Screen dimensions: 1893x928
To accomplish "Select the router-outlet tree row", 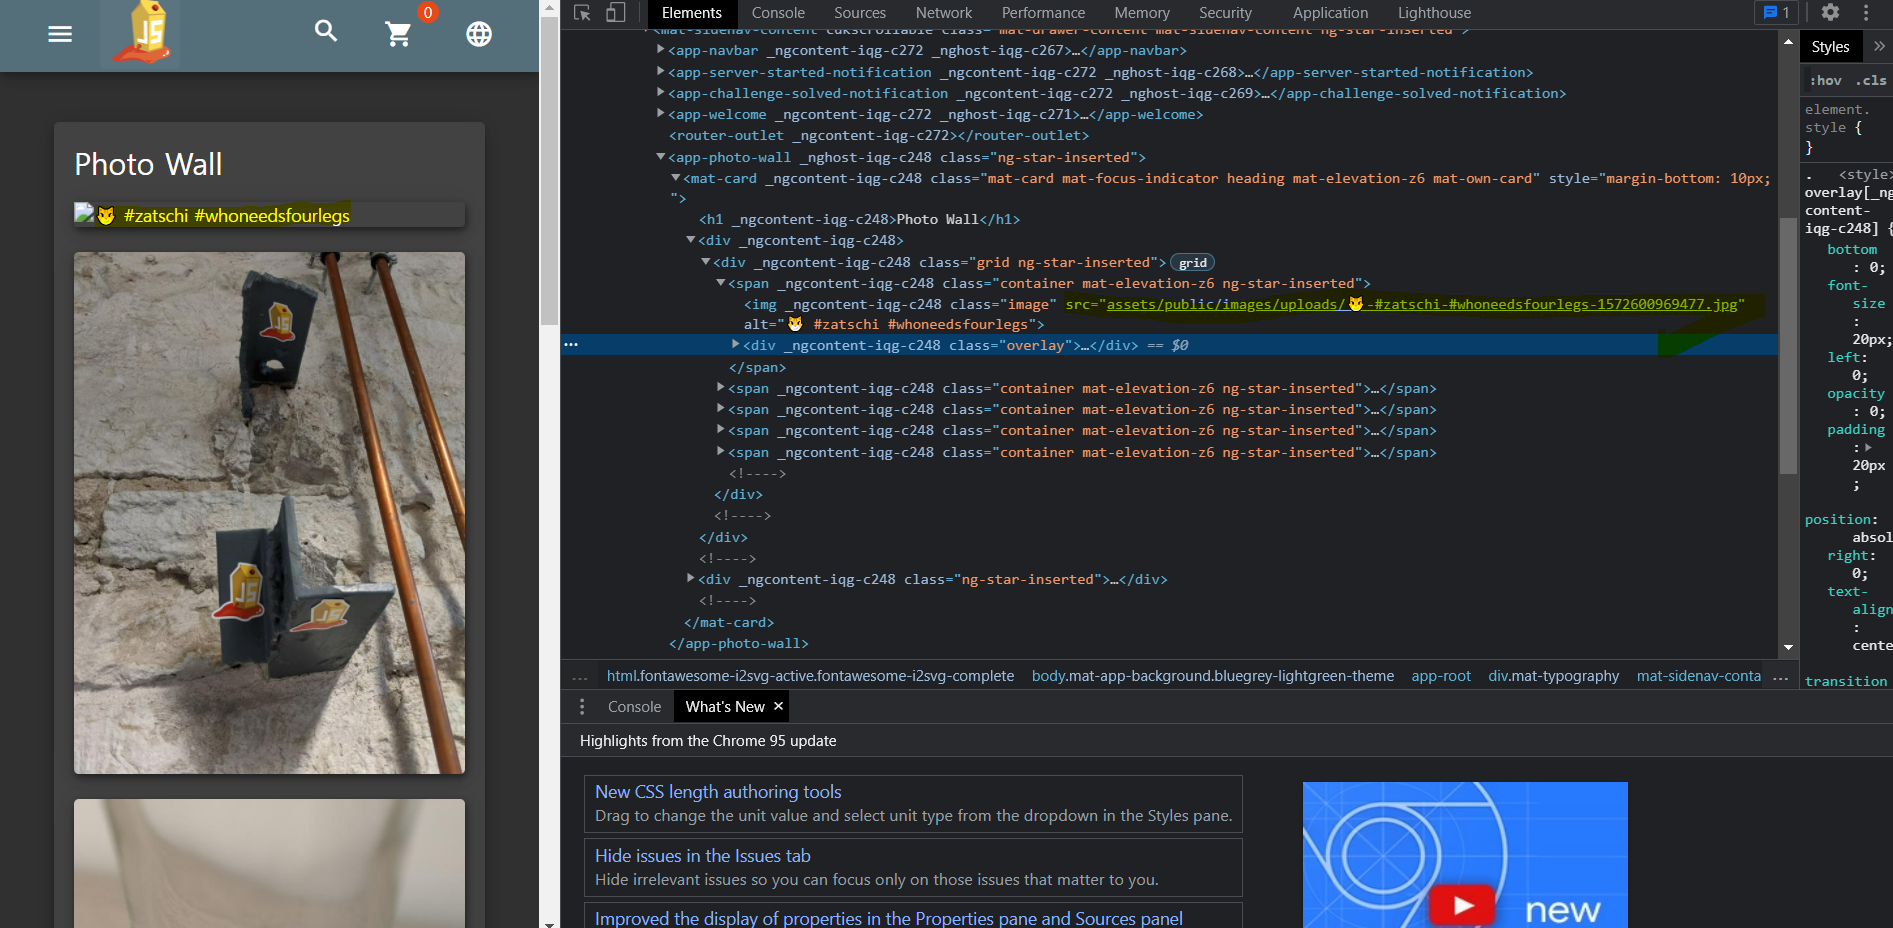I will pyautogui.click(x=879, y=135).
